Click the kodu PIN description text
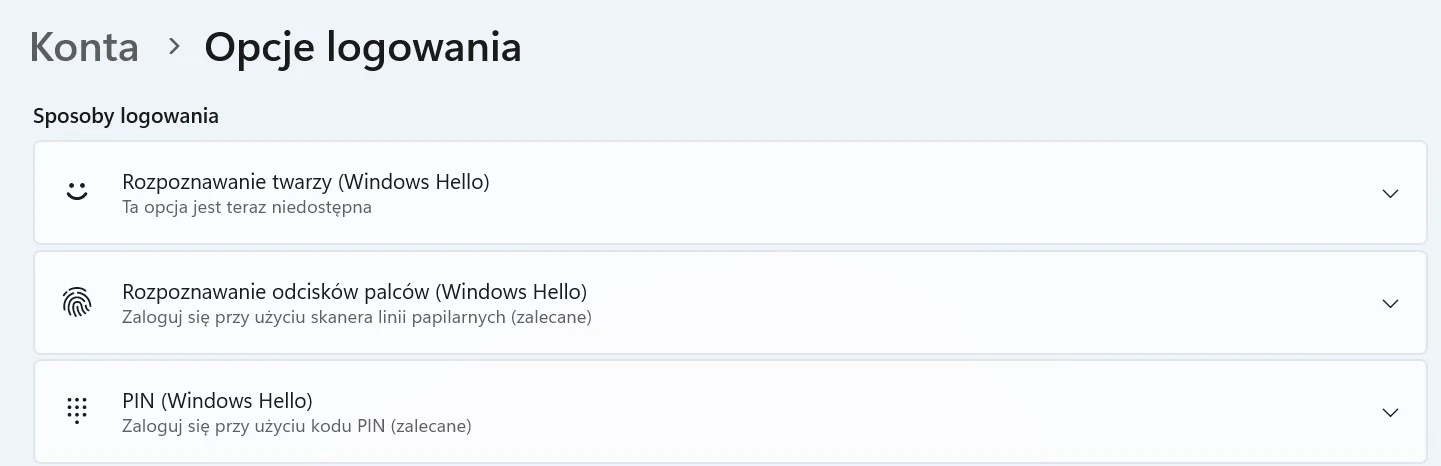 click(x=296, y=426)
